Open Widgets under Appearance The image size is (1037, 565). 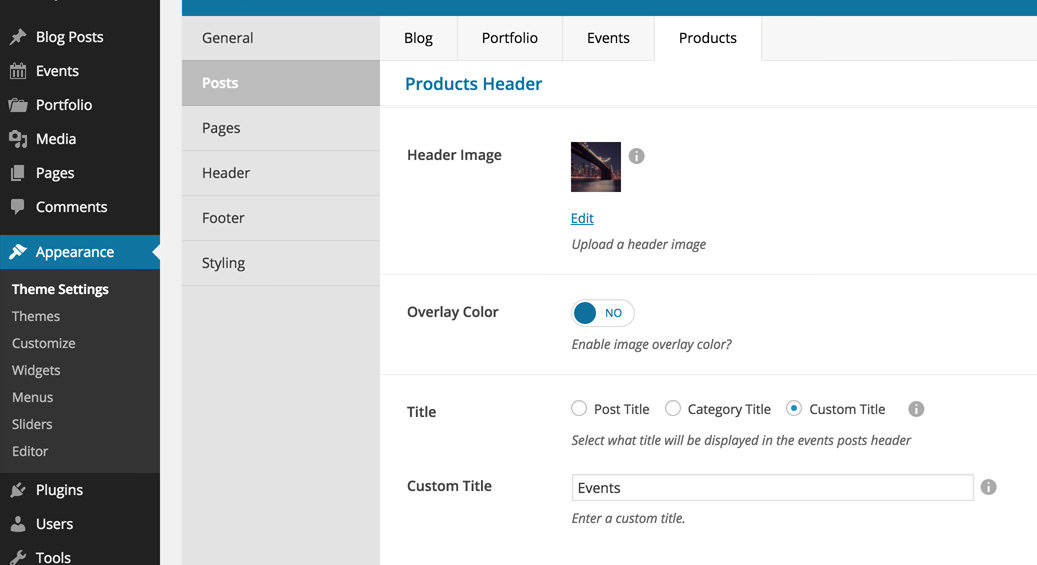click(x=36, y=370)
